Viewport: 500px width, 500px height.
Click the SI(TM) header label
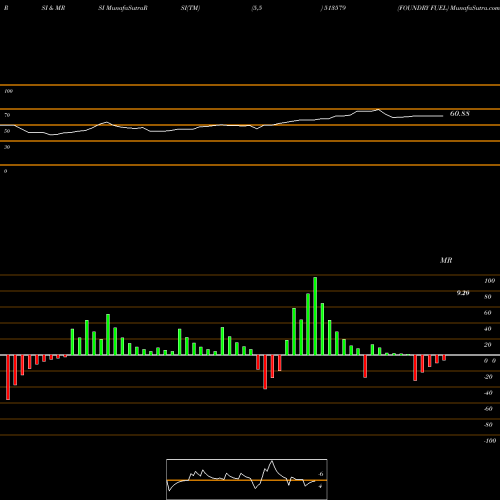click(190, 8)
